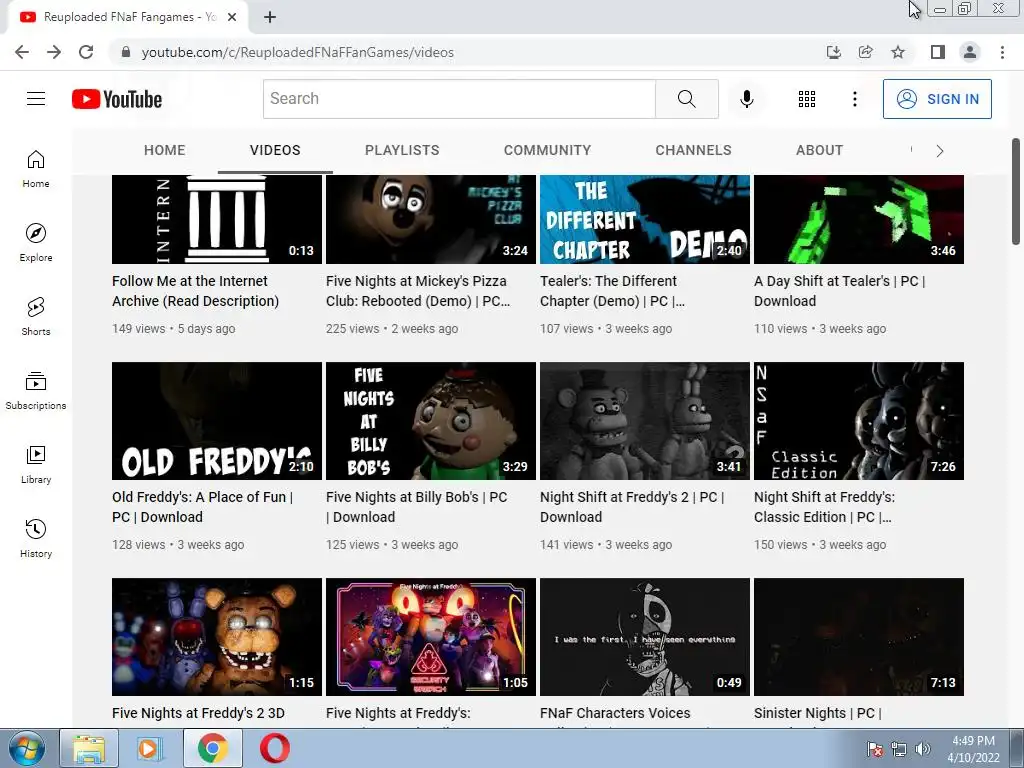The width and height of the screenshot is (1024, 768).
Task: Play the Sinister Nights thumbnail
Action: pyautogui.click(x=859, y=637)
